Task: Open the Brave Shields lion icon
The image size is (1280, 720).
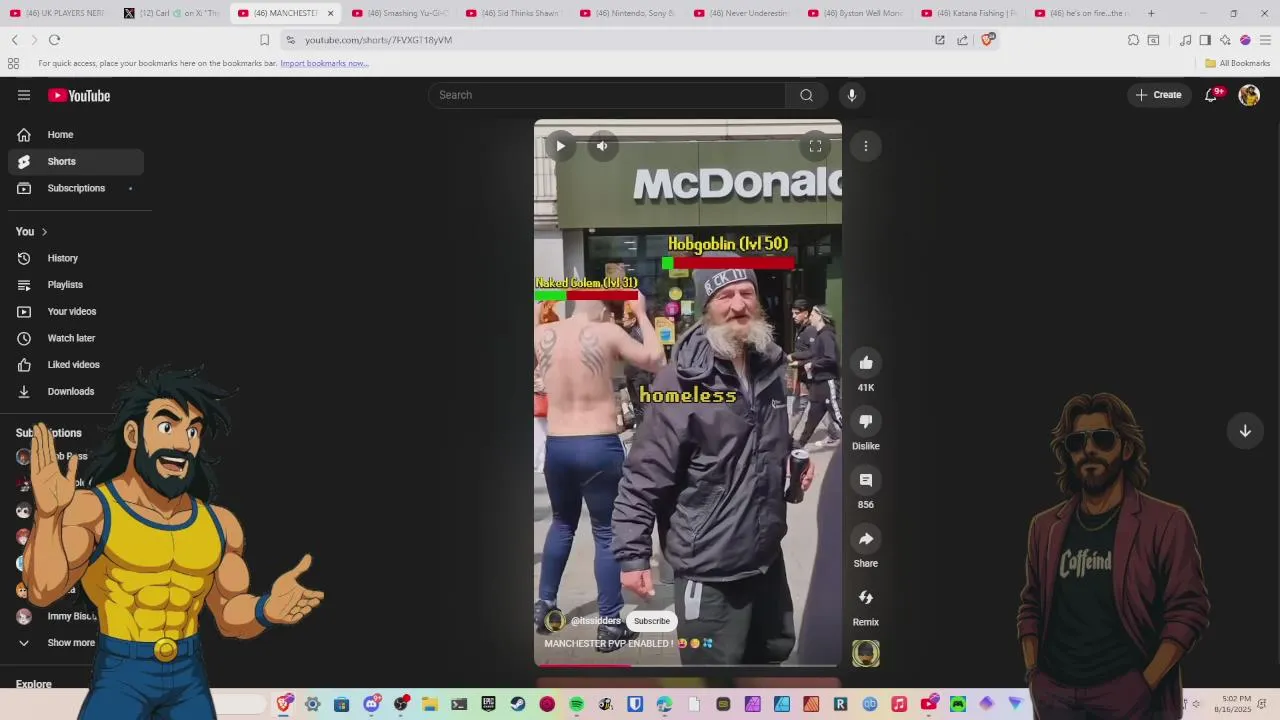Action: click(989, 40)
